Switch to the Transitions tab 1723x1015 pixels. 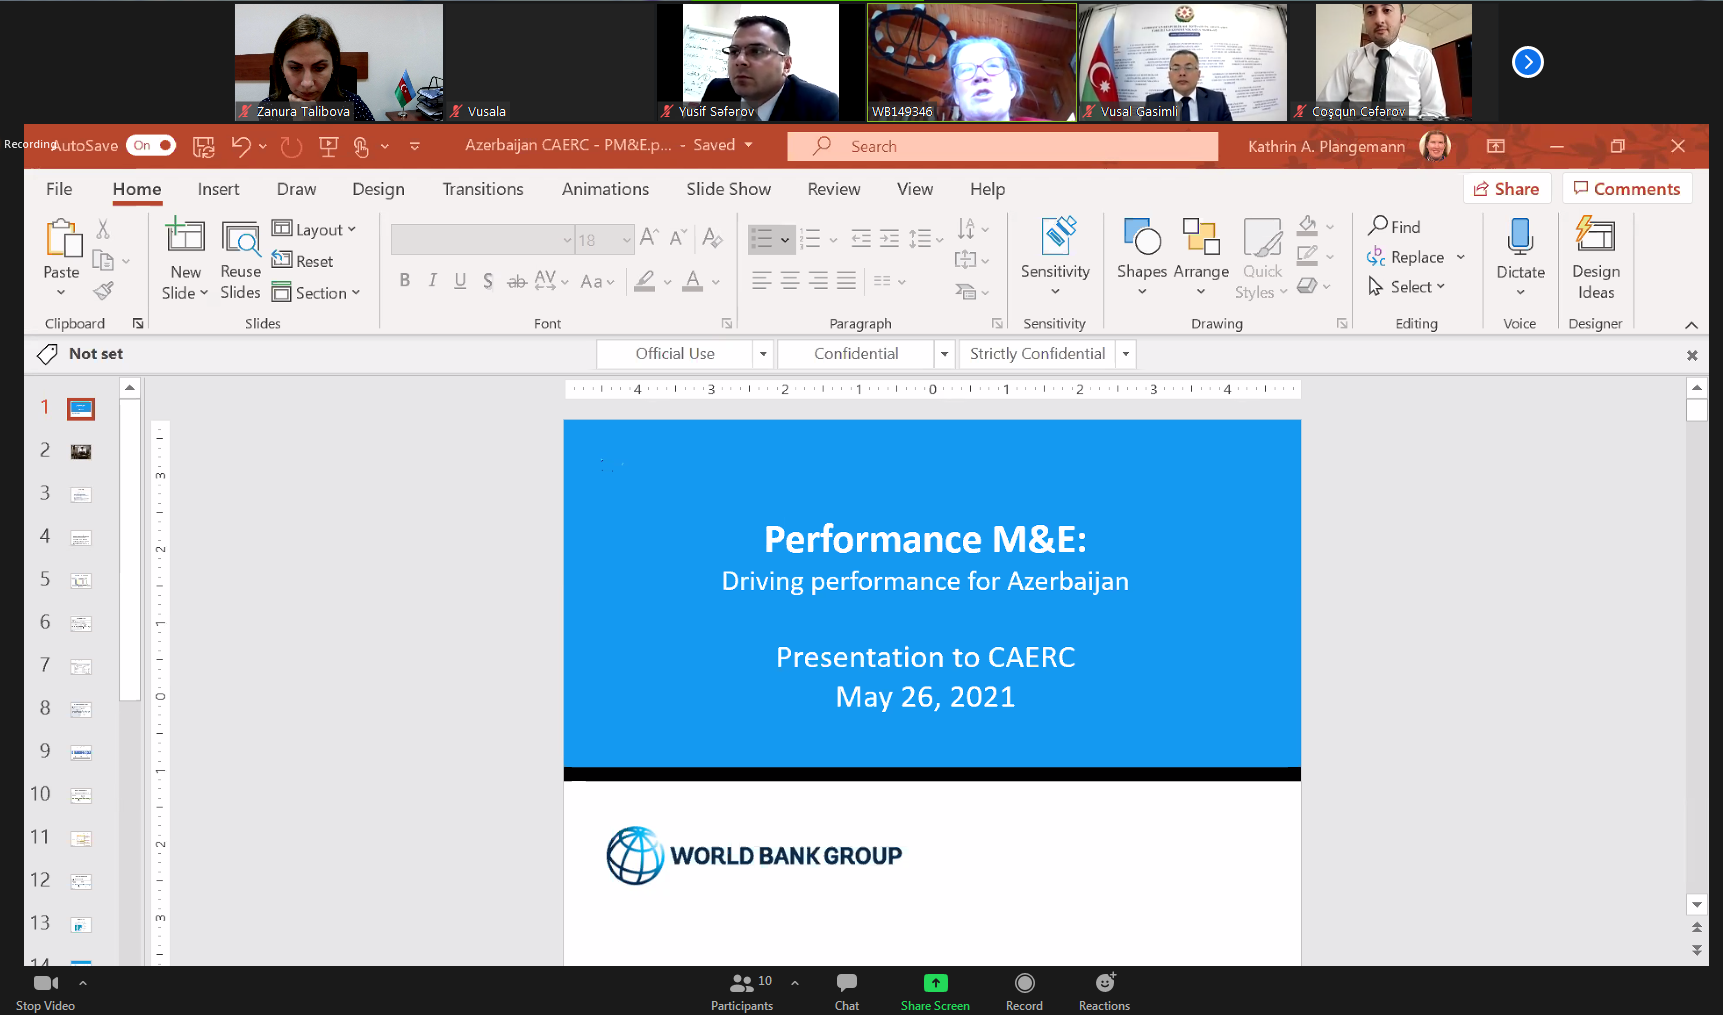click(x=483, y=189)
